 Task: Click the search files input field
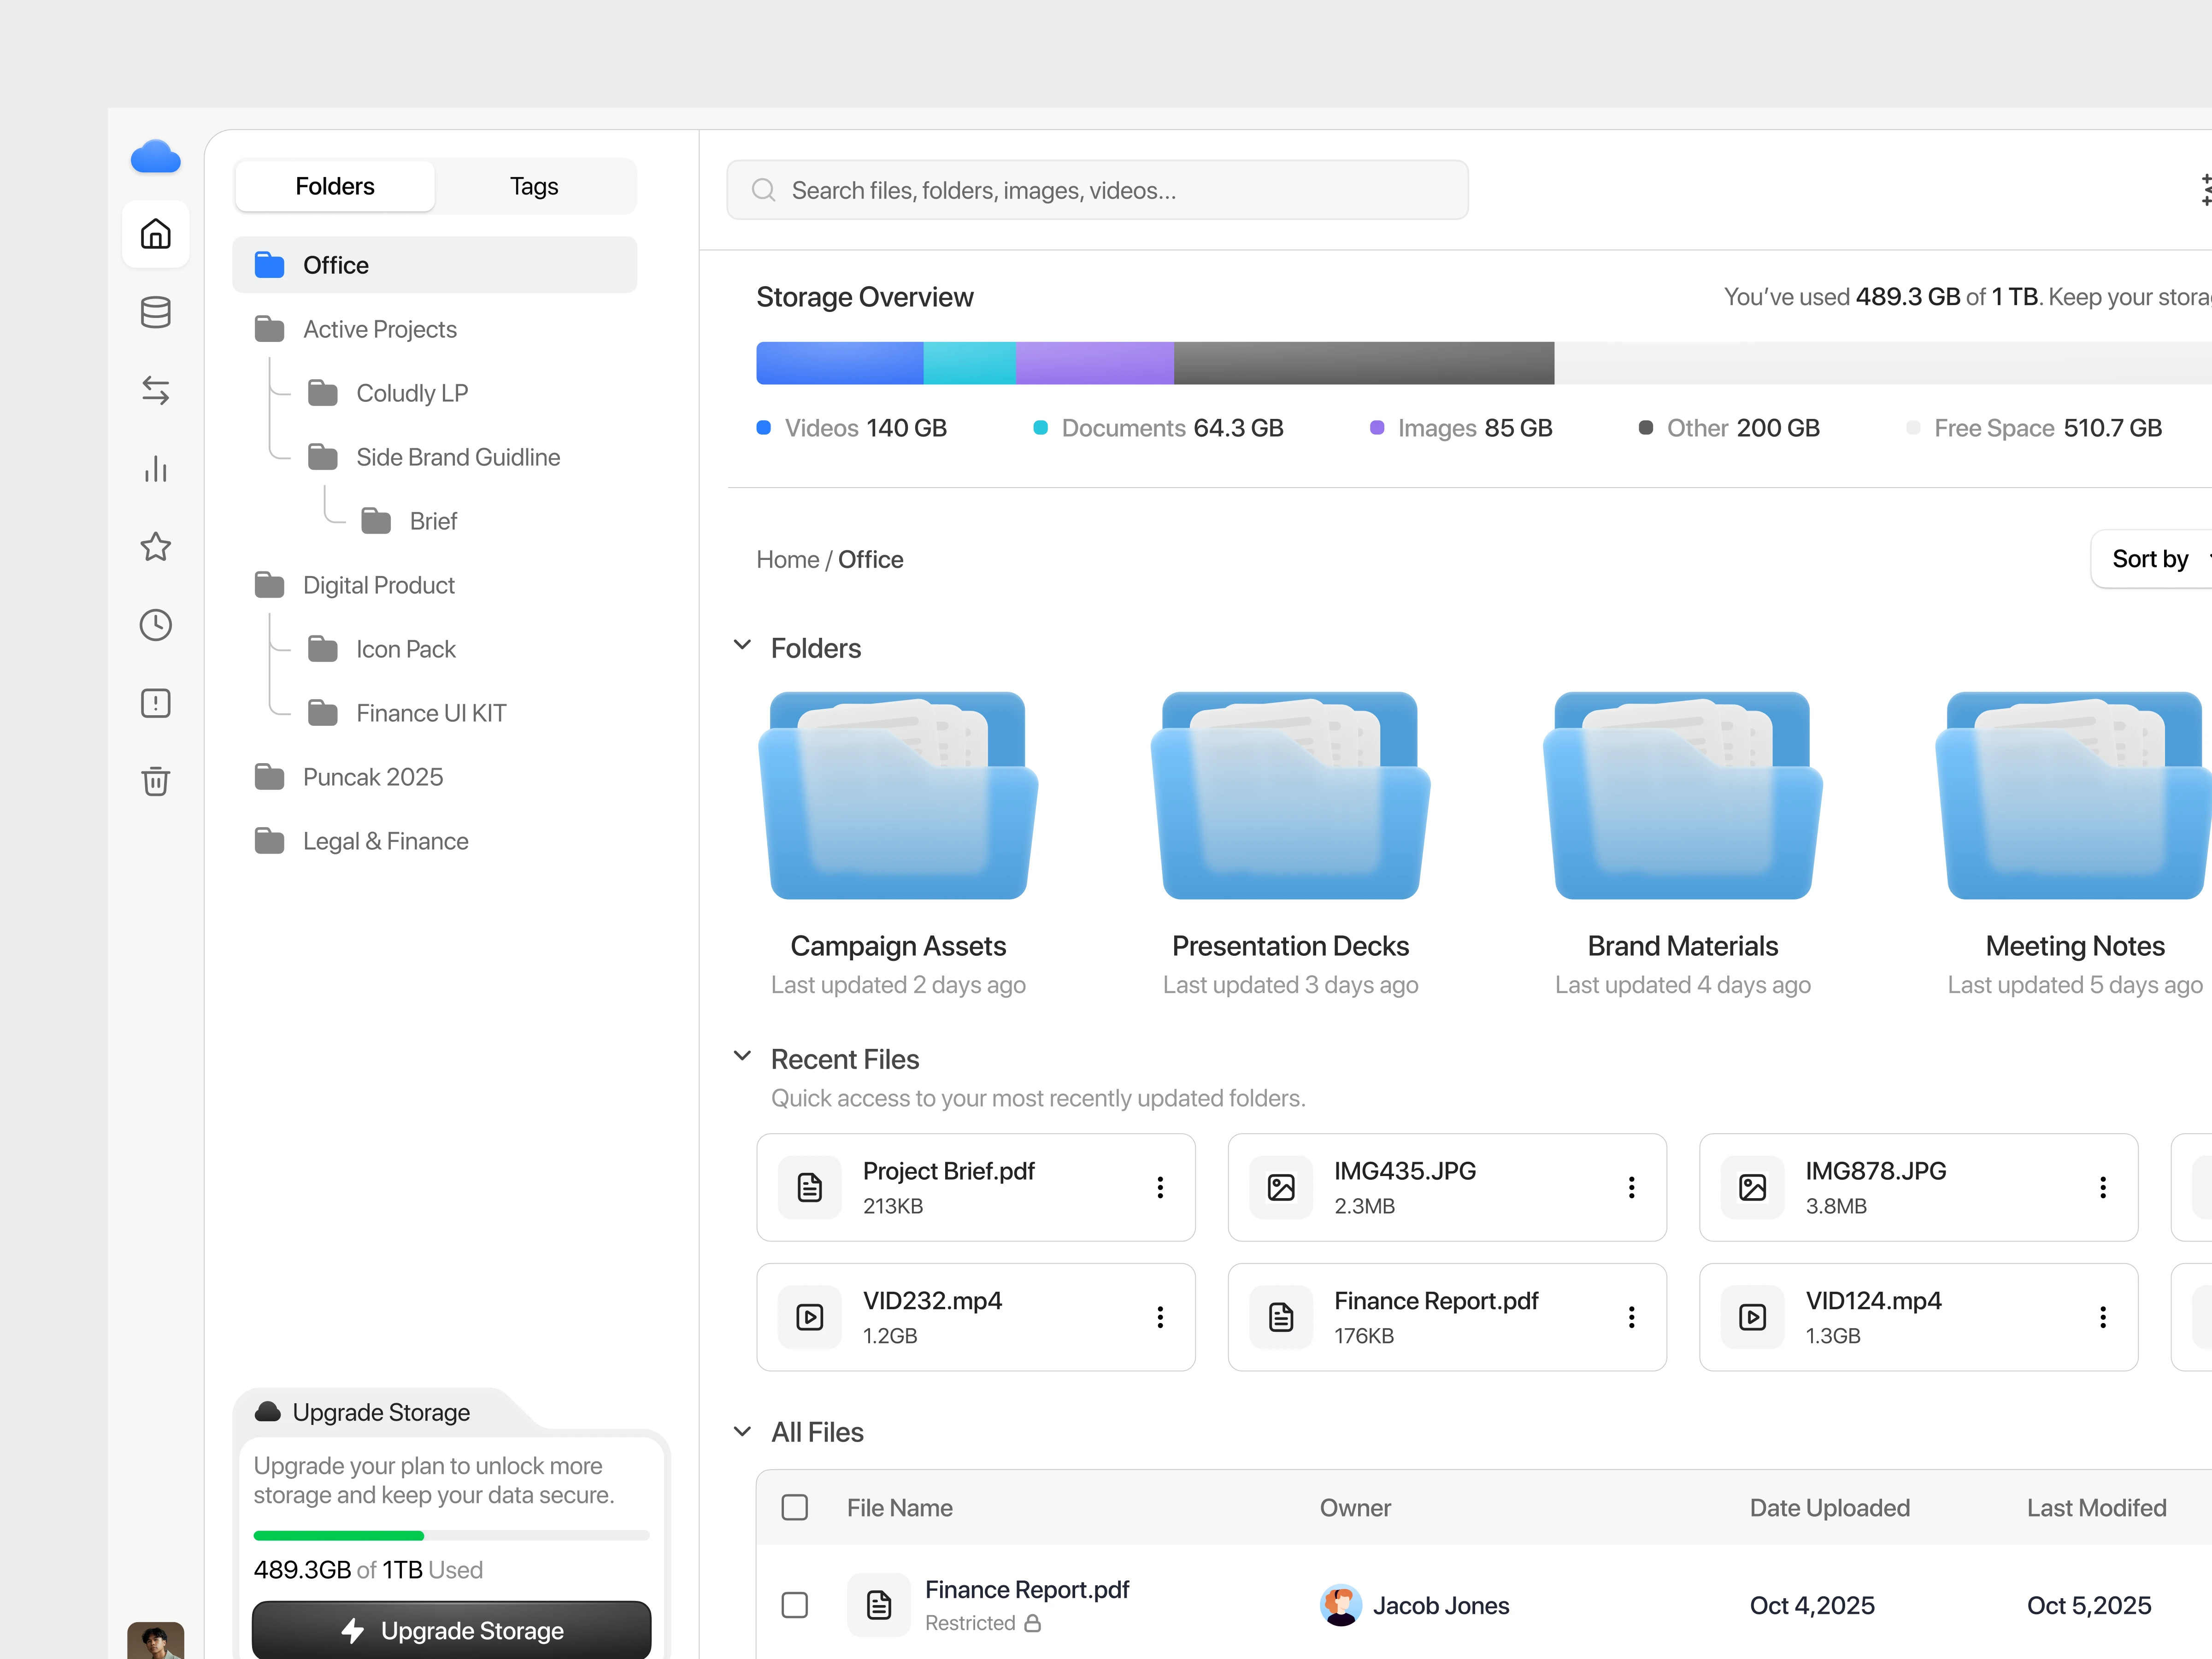pos(1097,190)
